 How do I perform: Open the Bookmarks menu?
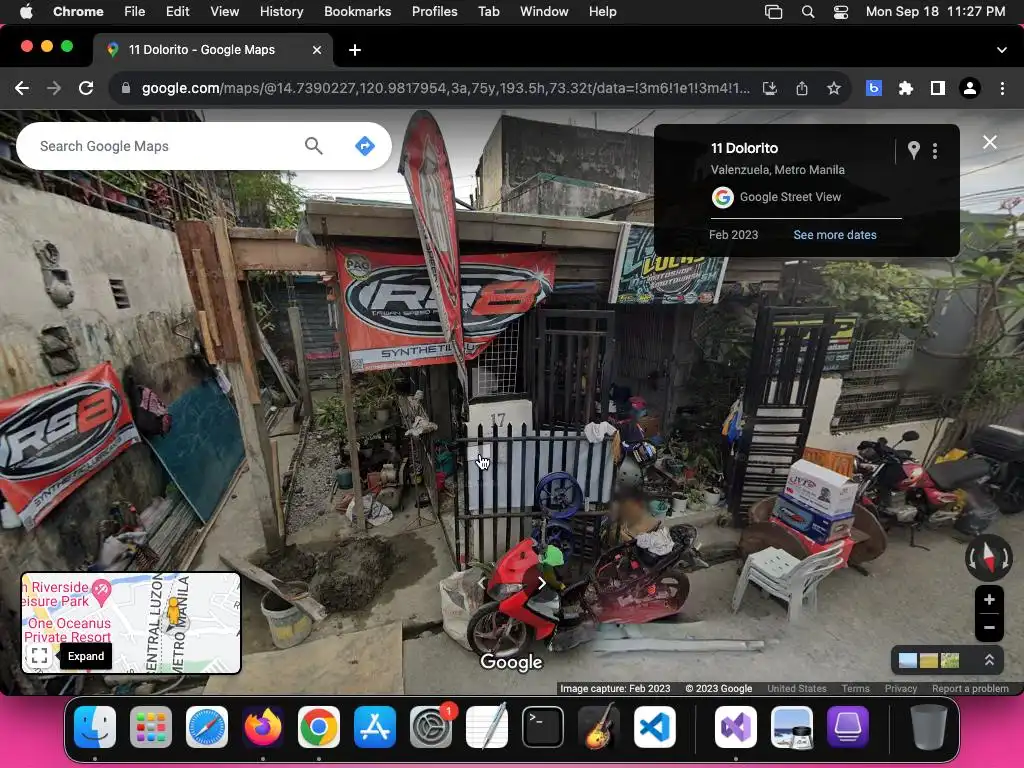coord(357,11)
